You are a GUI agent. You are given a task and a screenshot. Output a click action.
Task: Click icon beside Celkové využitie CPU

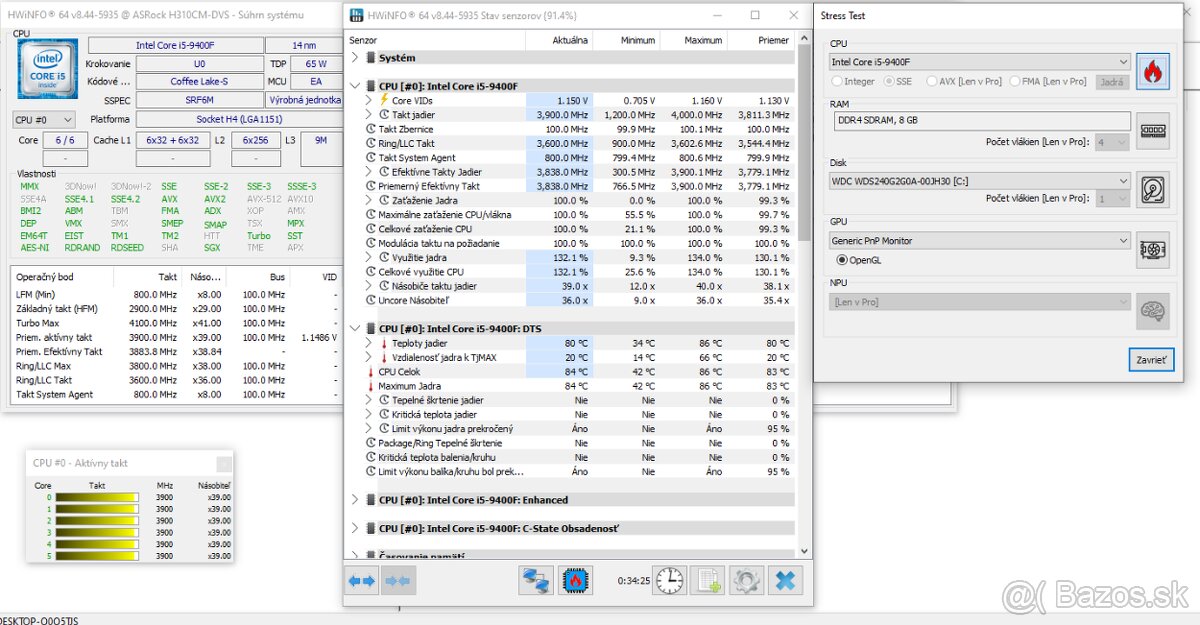(x=371, y=272)
